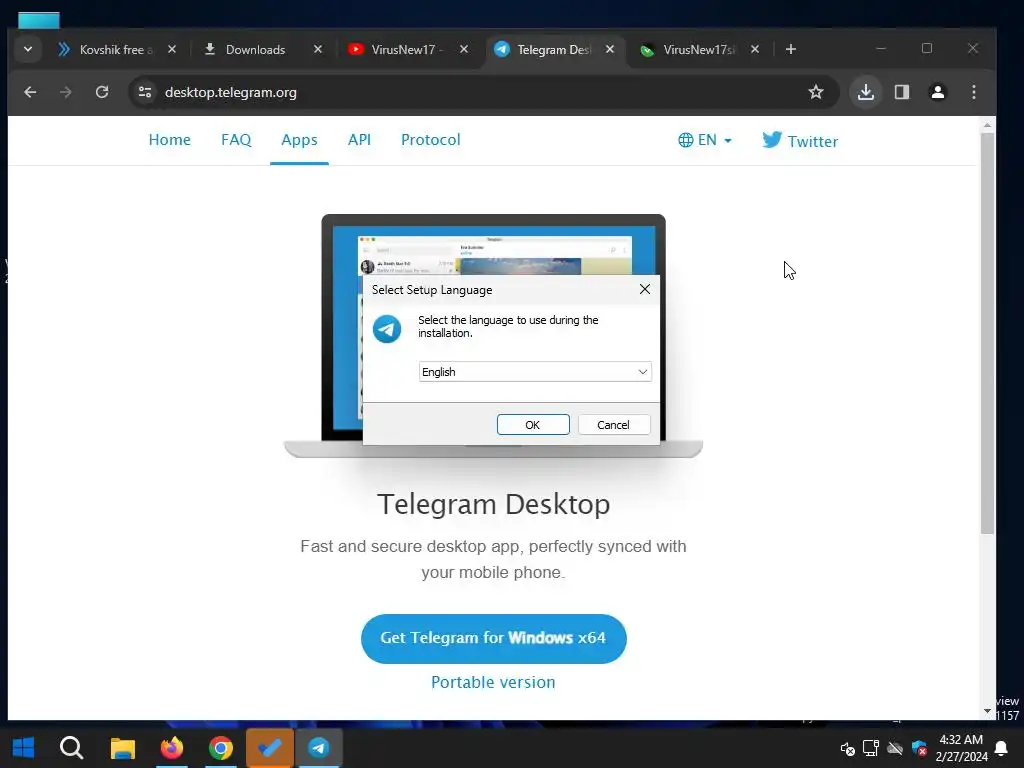Go back to the previous page
Screen dimensions: 1024x768
[30, 92]
